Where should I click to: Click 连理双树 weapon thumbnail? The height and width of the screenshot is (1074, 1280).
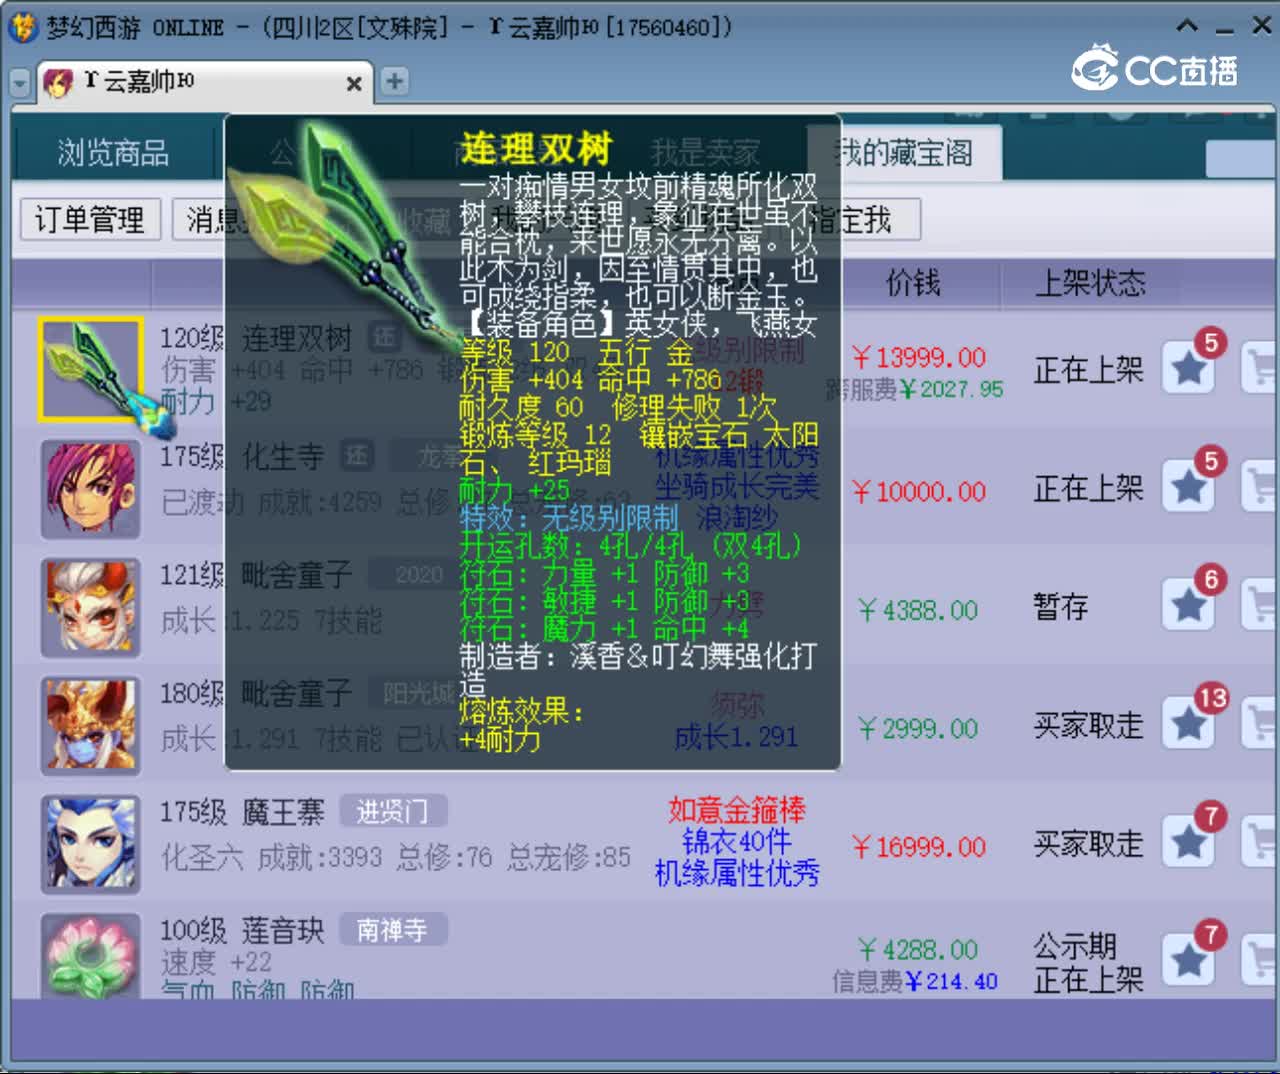pyautogui.click(x=91, y=370)
